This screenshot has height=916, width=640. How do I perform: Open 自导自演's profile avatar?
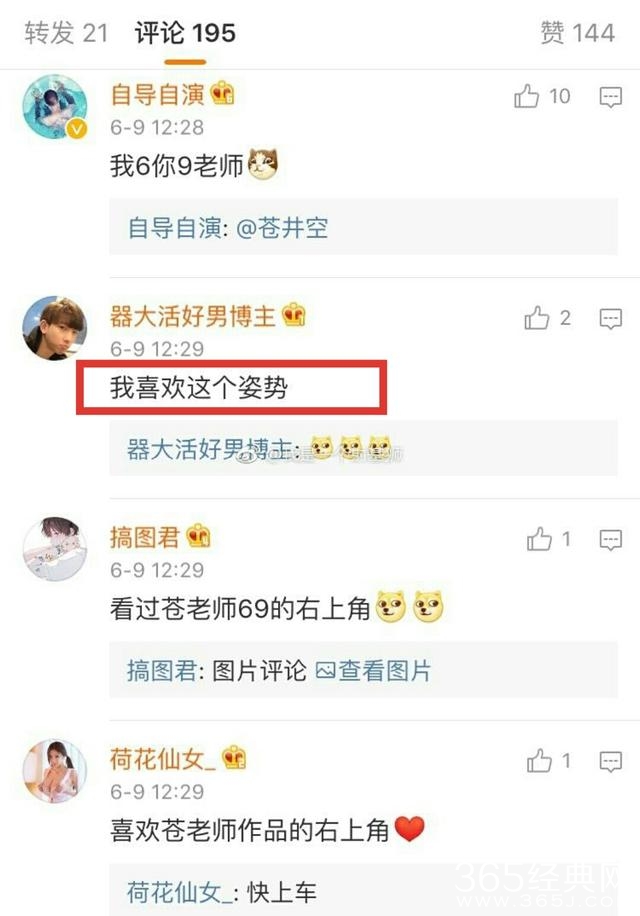tap(55, 106)
